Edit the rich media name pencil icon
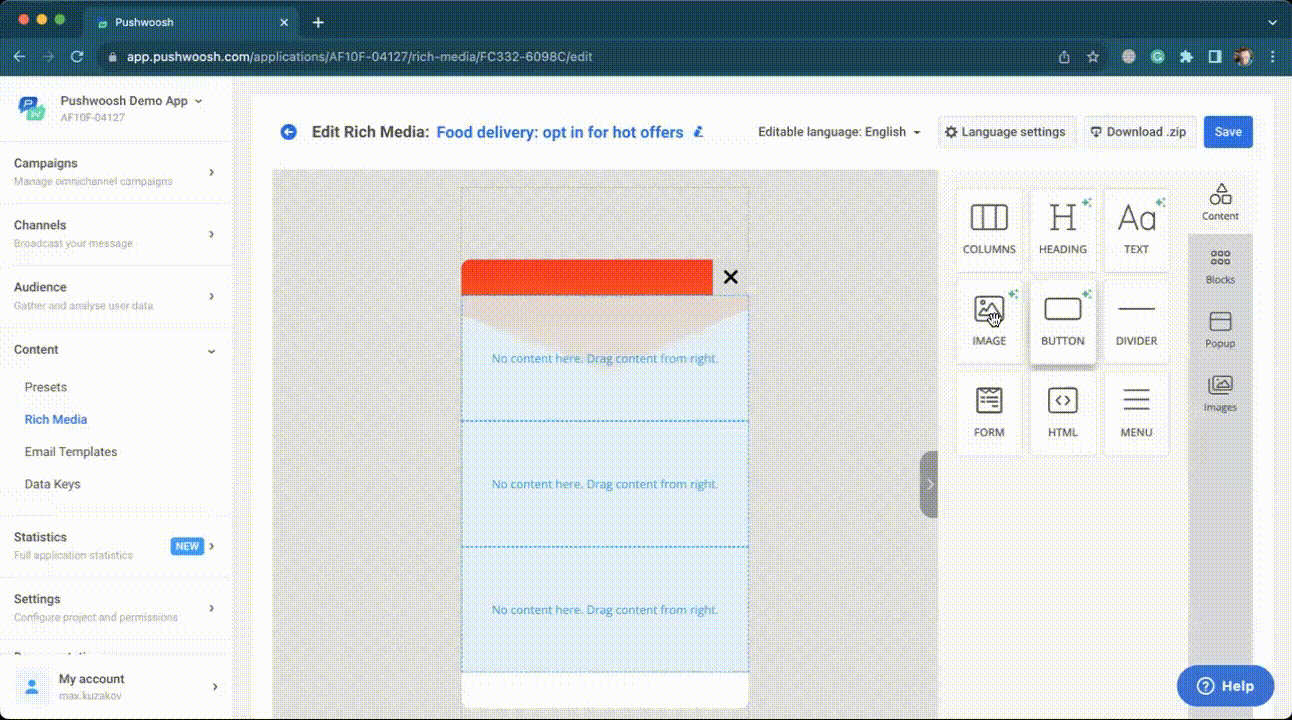Viewport: 1292px width, 720px height. (699, 132)
